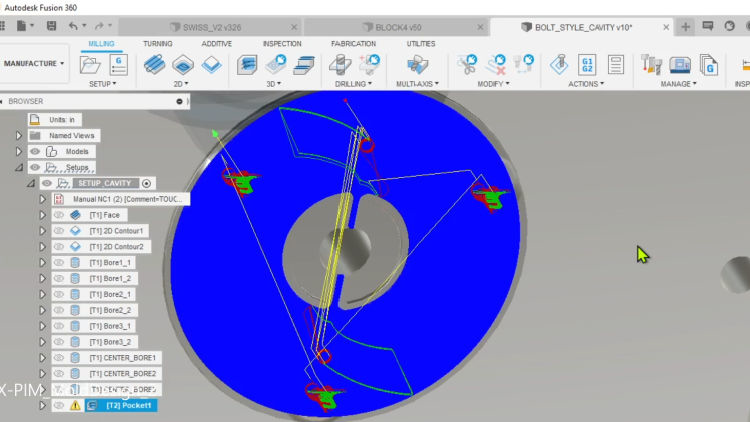Viewport: 750px width, 422px height.
Task: Toggle visibility of Setups
Action: [x=35, y=167]
